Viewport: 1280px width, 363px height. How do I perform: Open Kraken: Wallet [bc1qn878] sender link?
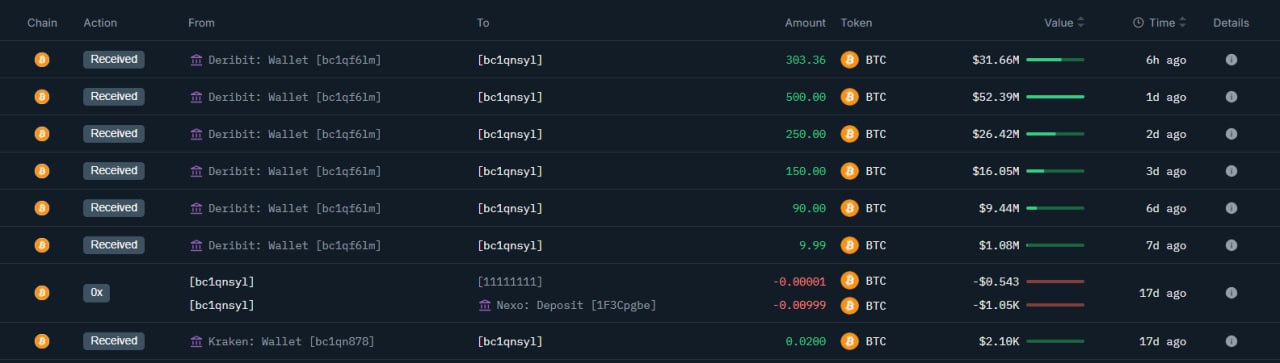click(291, 341)
